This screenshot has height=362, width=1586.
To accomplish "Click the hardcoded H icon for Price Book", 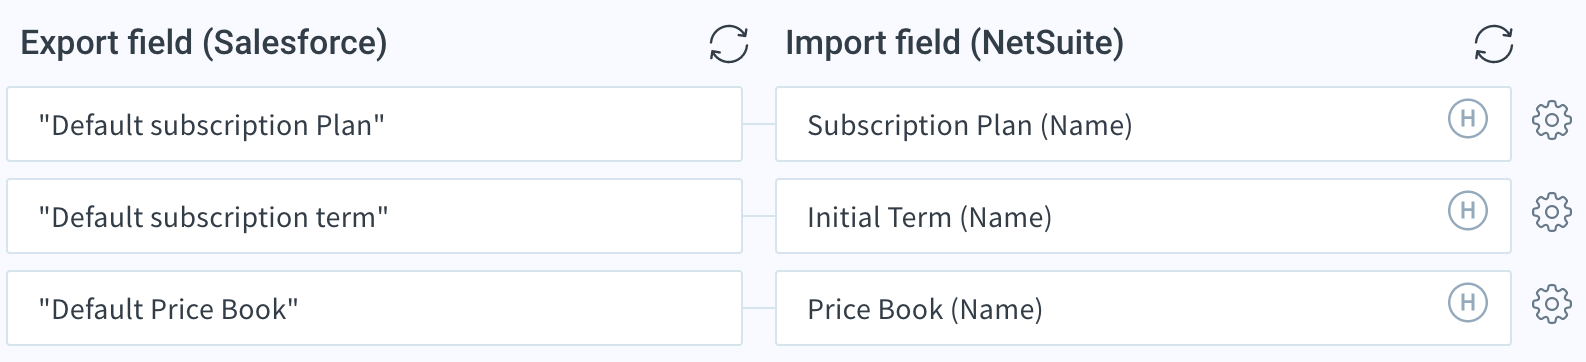I will 1468,303.
